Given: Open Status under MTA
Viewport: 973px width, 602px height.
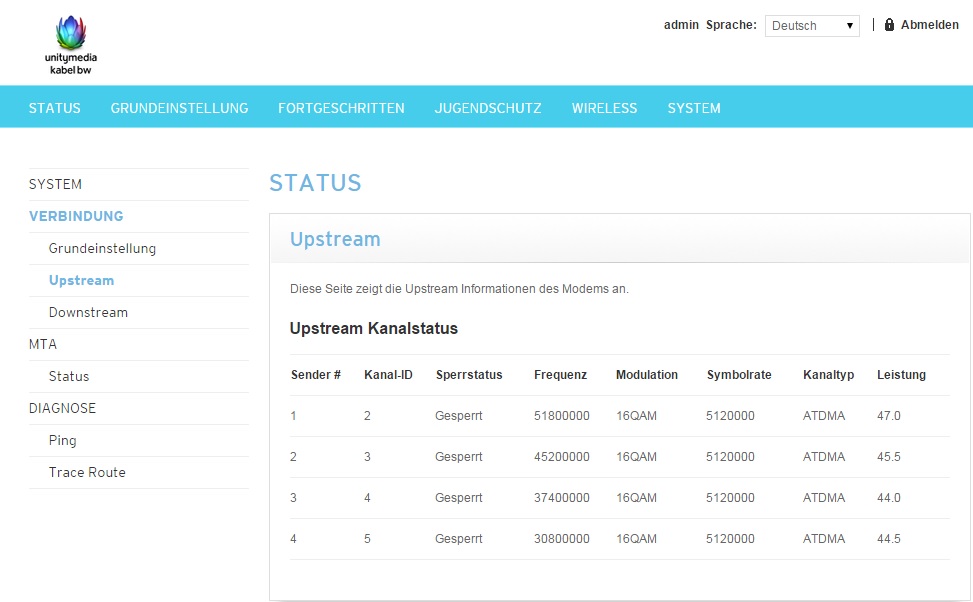Looking at the screenshot, I should 69,376.
